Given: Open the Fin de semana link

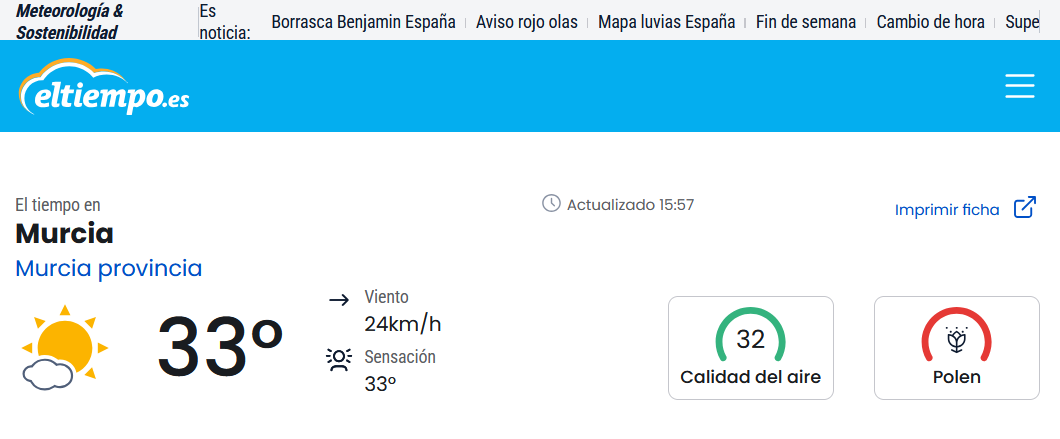Looking at the screenshot, I should (806, 21).
